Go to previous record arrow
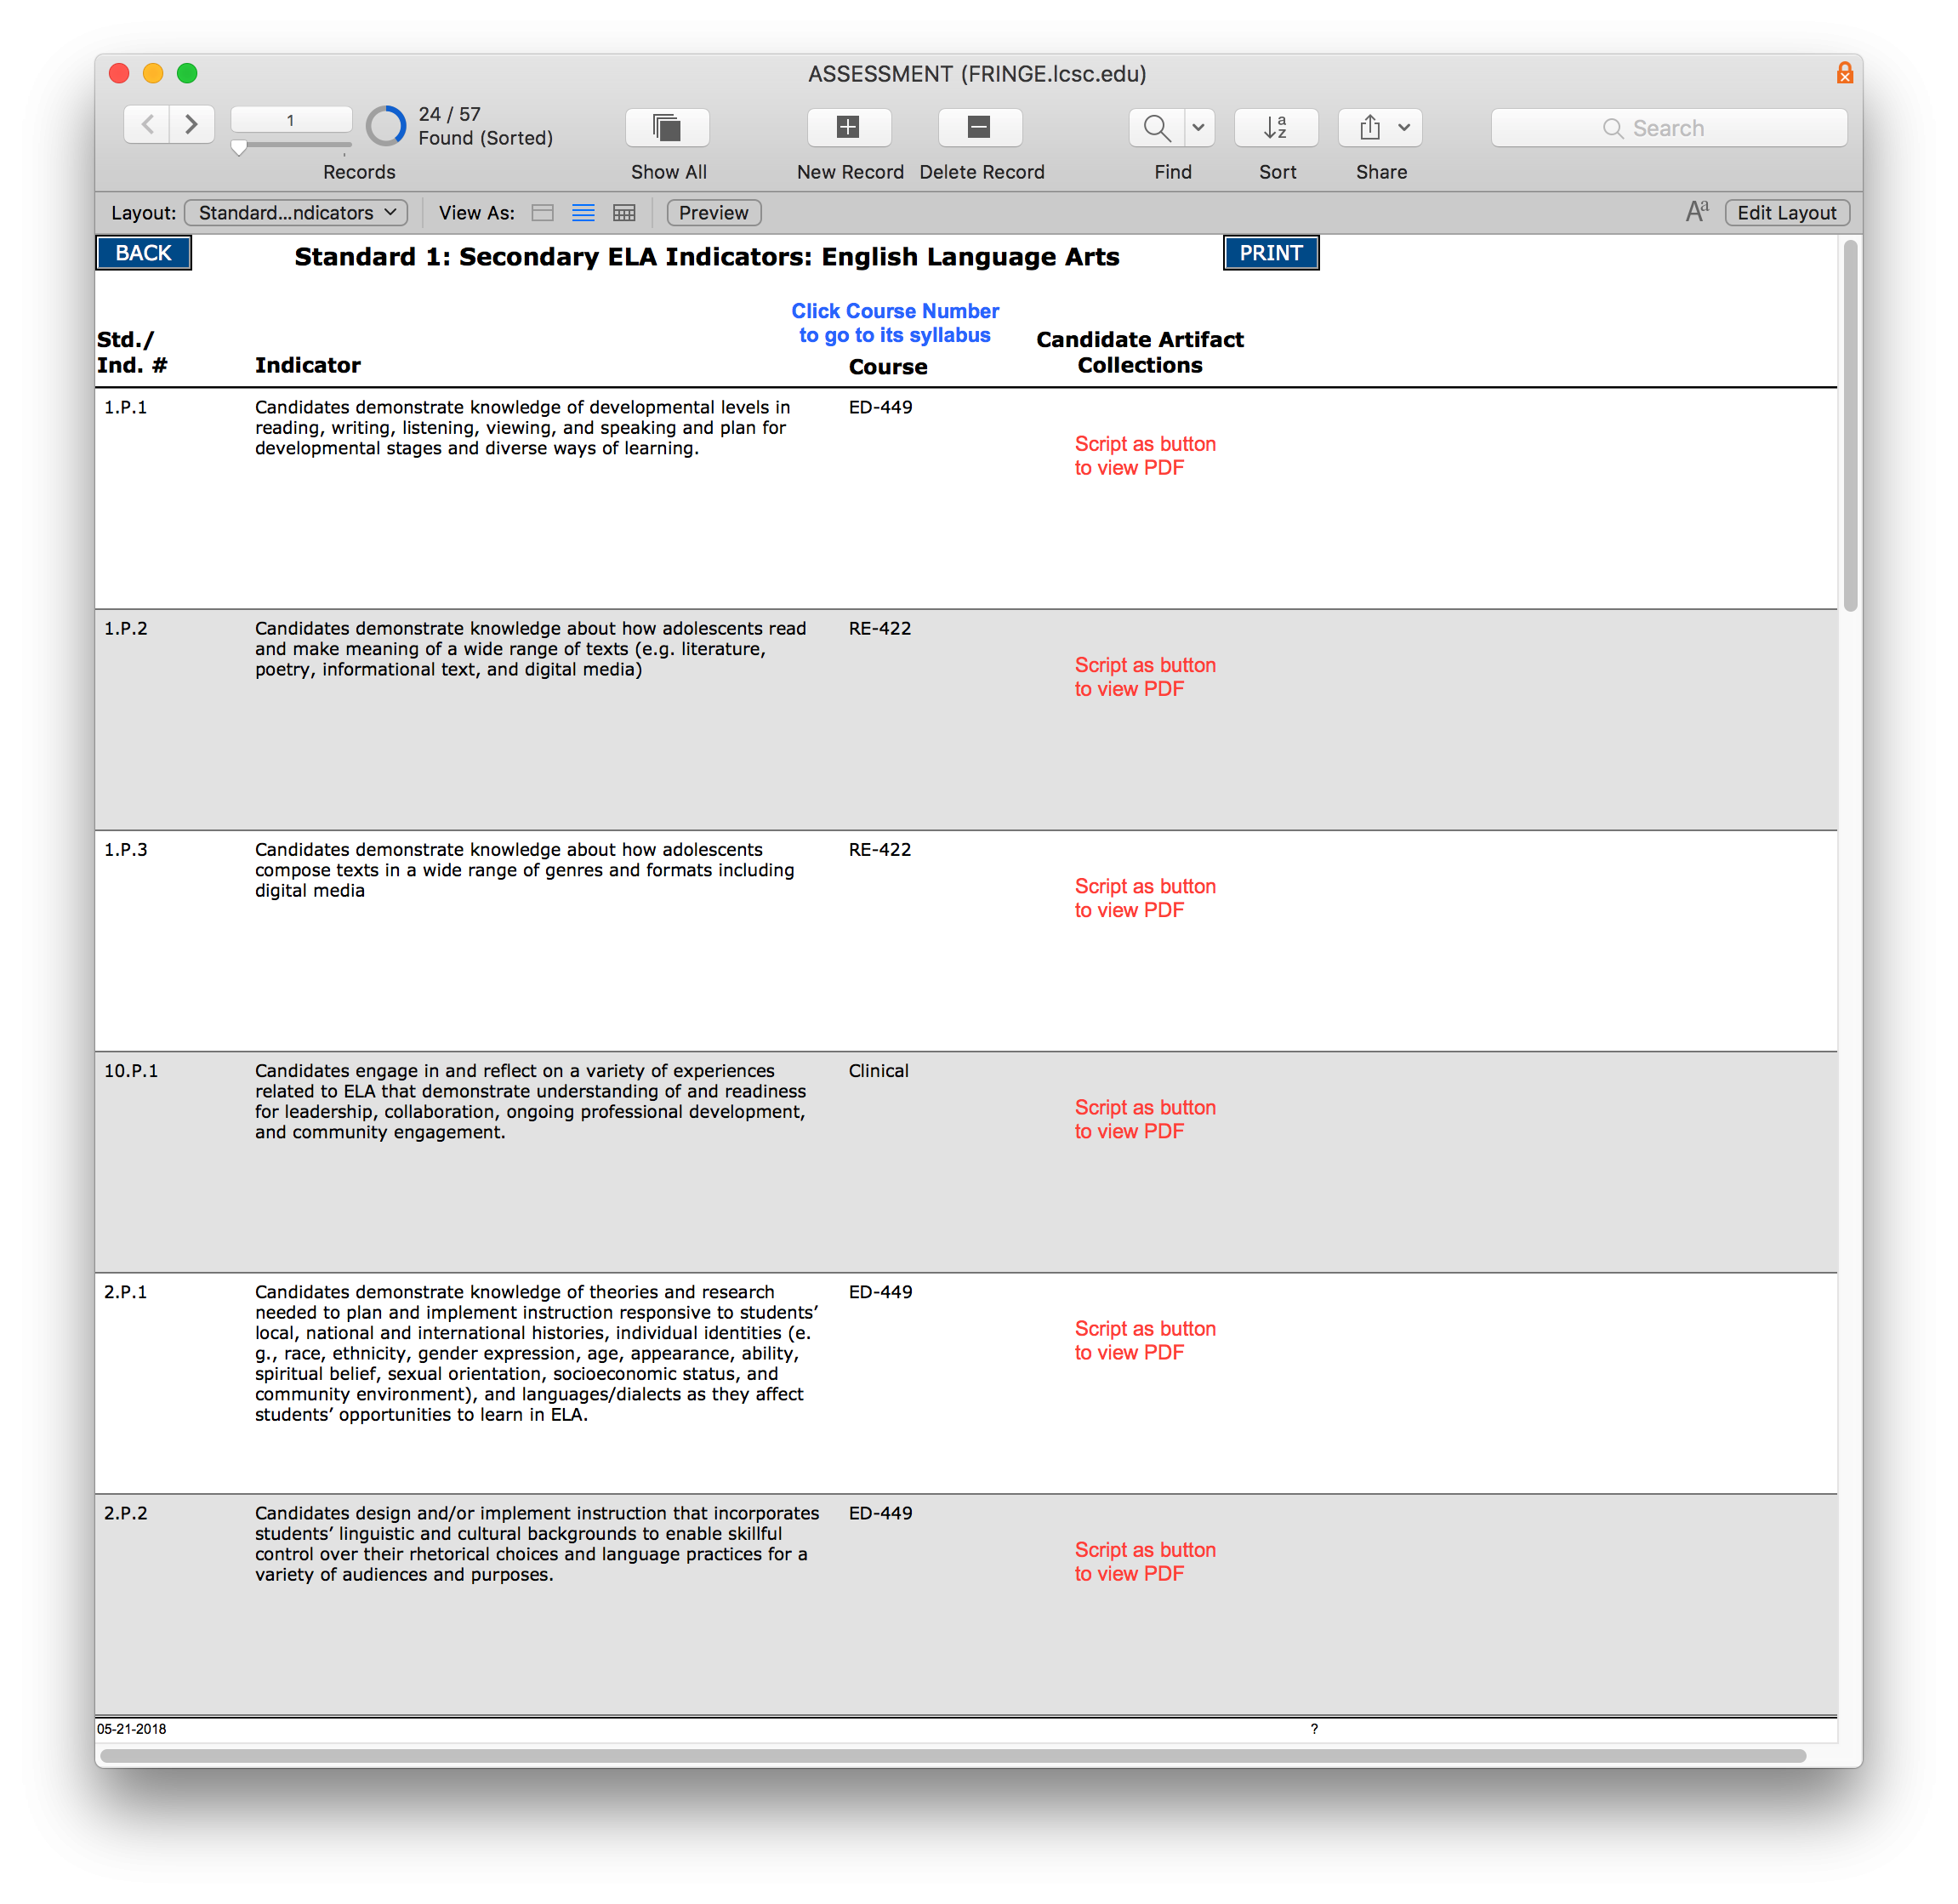1958x1904 pixels. (x=147, y=125)
